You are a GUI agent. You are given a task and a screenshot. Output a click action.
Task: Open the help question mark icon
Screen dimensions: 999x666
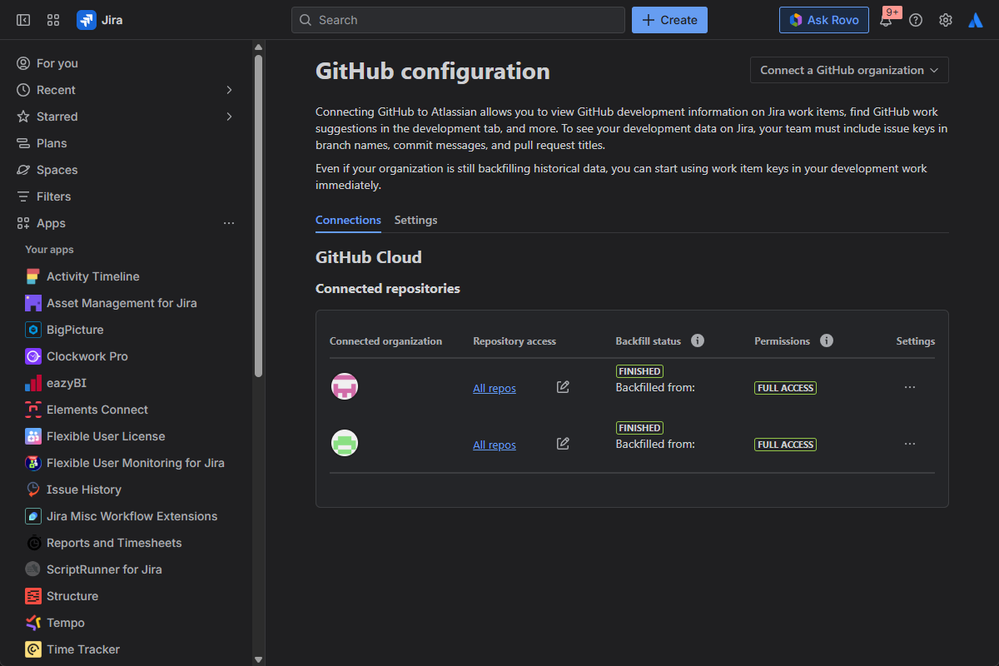tap(916, 20)
